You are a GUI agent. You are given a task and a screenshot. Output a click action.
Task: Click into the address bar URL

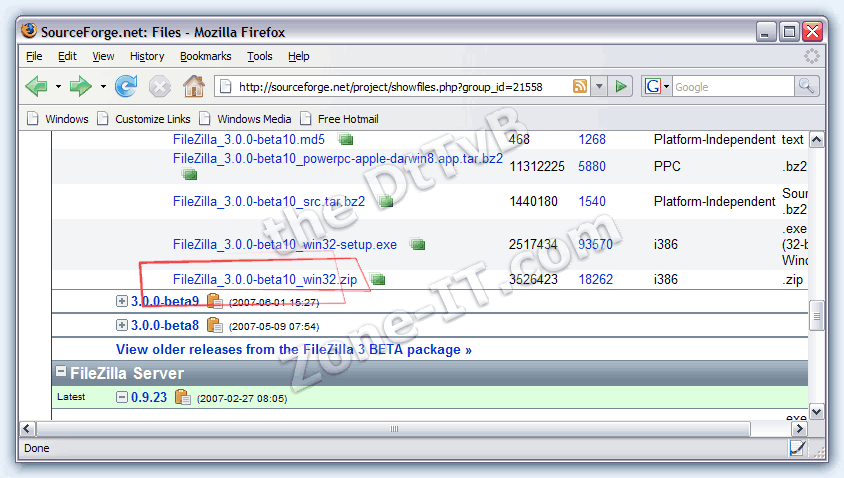pyautogui.click(x=390, y=86)
